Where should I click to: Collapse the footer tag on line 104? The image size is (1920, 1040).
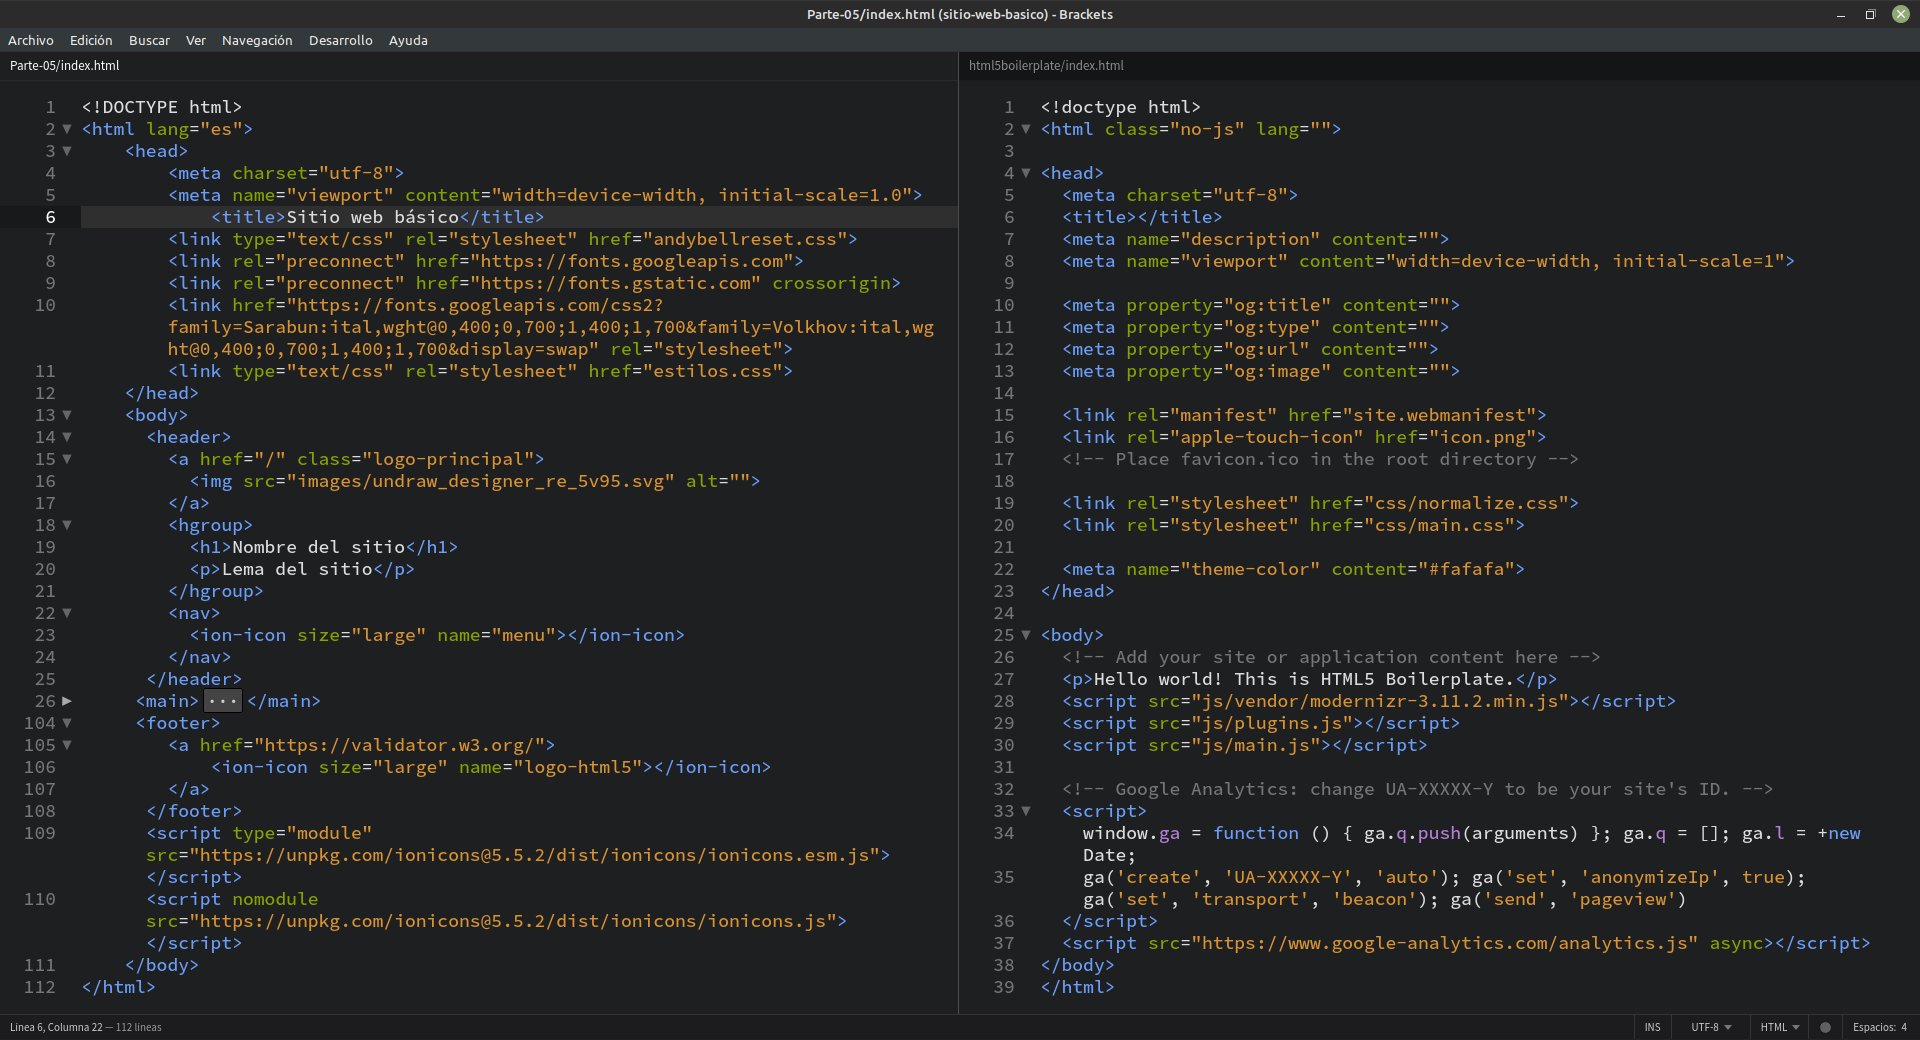point(67,723)
